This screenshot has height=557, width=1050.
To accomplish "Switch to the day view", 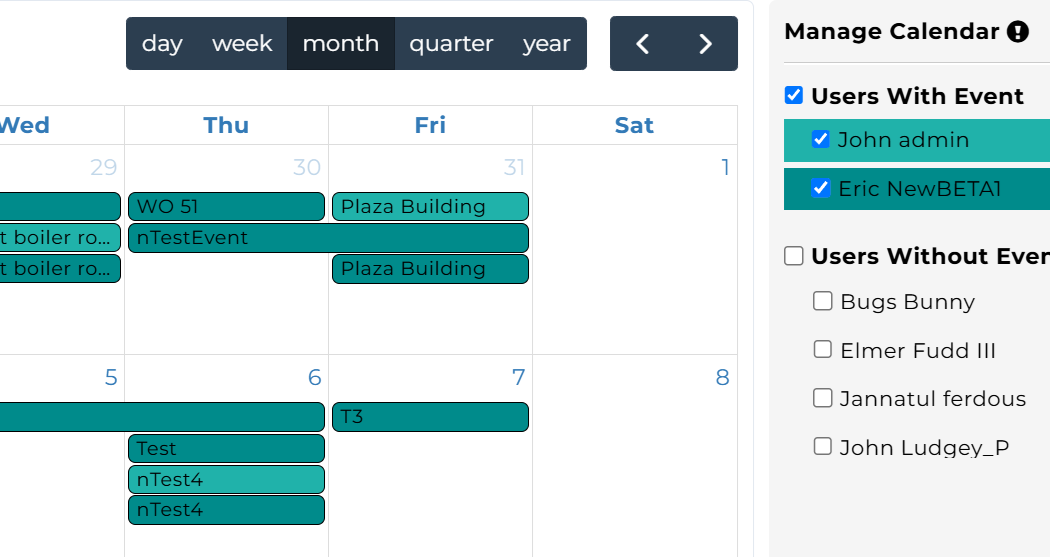I will (x=162, y=44).
